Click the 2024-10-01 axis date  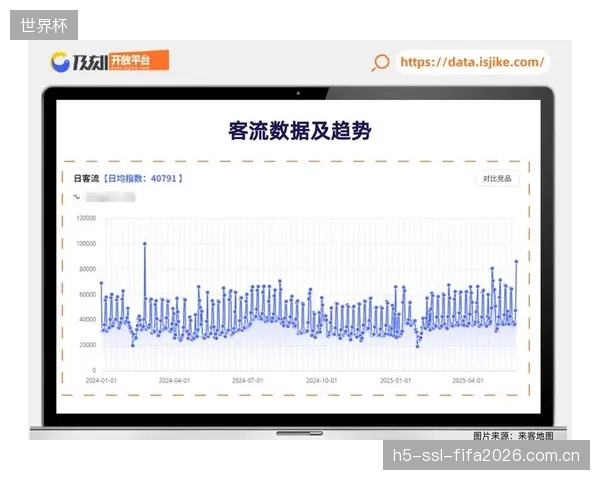[x=322, y=380]
